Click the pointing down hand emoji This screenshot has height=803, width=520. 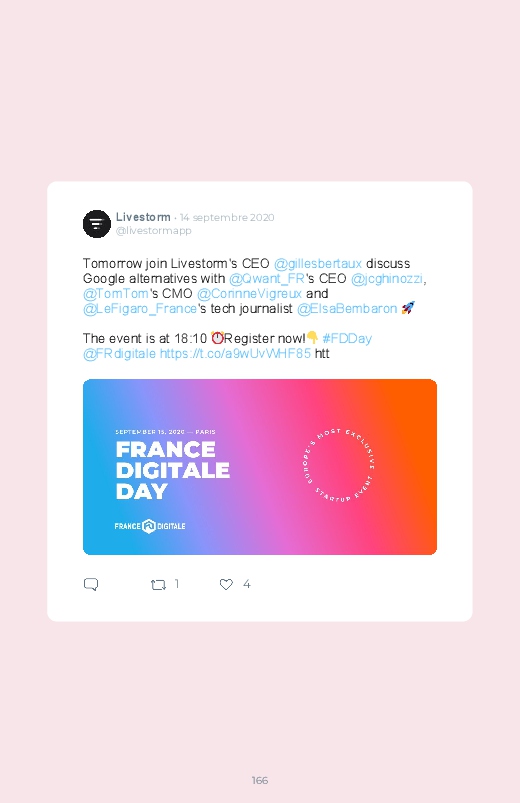click(312, 337)
